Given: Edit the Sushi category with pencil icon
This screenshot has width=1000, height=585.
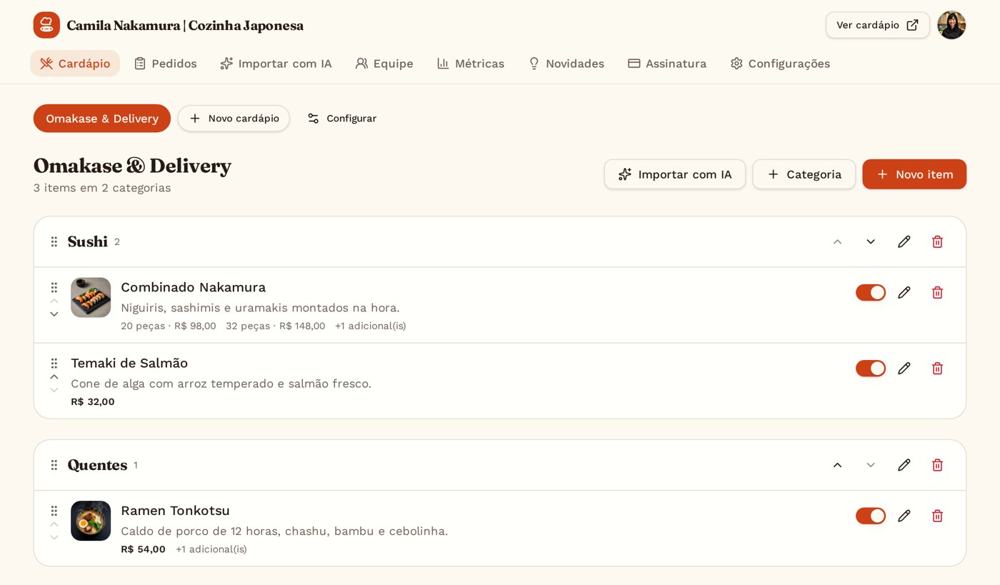Looking at the screenshot, I should 904,242.
